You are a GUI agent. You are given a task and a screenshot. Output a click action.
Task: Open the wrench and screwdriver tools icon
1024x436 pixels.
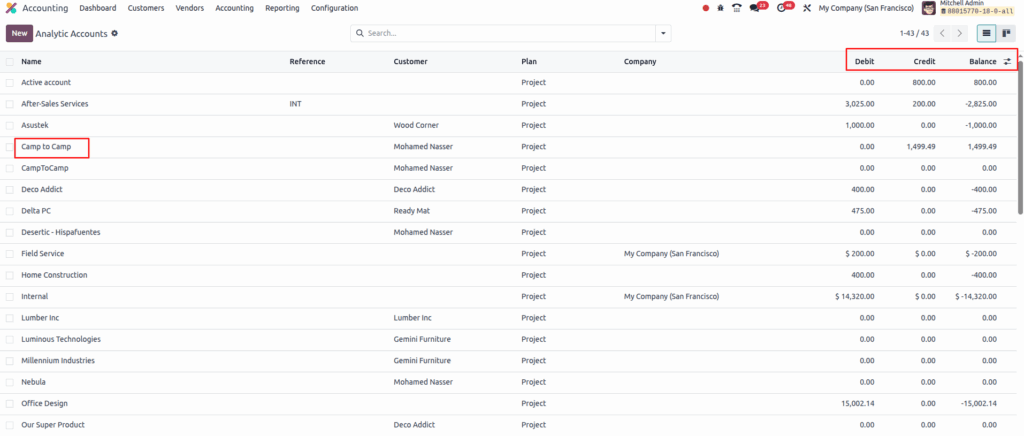pos(807,8)
